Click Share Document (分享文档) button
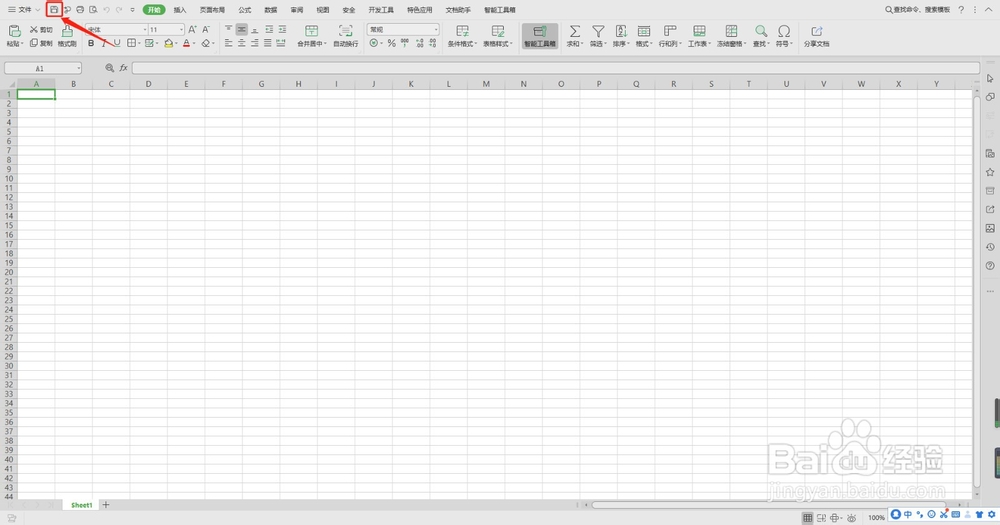 pyautogui.click(x=816, y=36)
